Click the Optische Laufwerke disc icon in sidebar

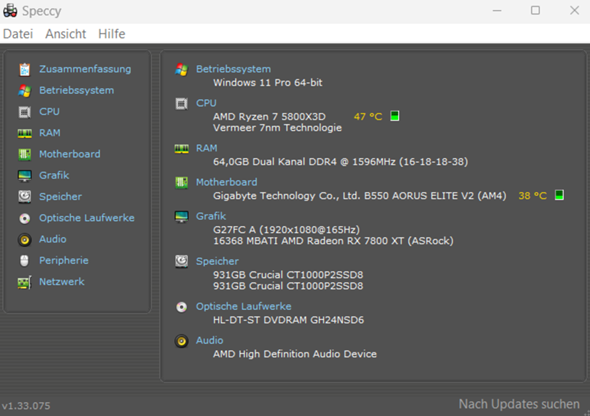24,218
